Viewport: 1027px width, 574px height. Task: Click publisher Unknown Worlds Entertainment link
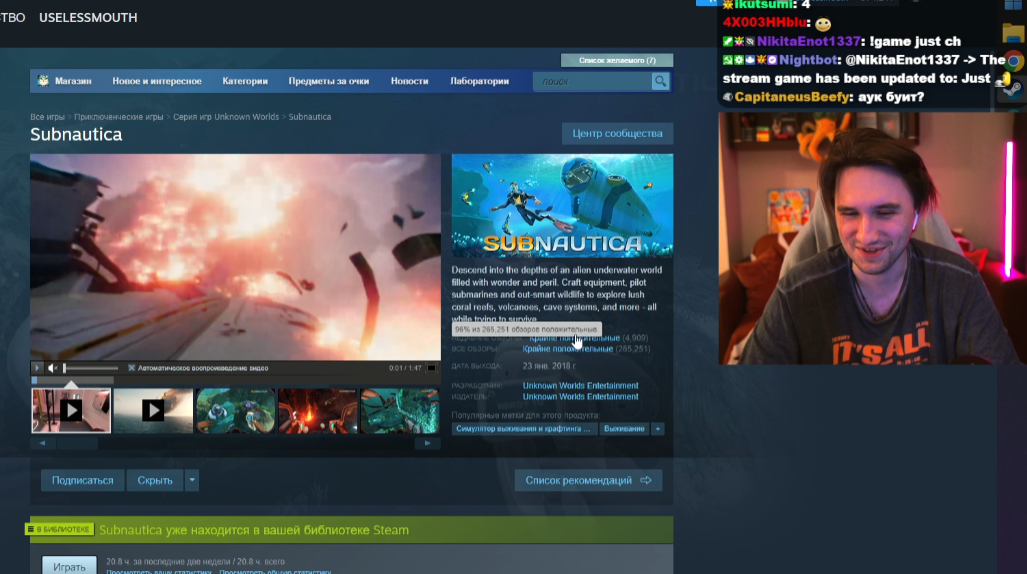pos(580,396)
